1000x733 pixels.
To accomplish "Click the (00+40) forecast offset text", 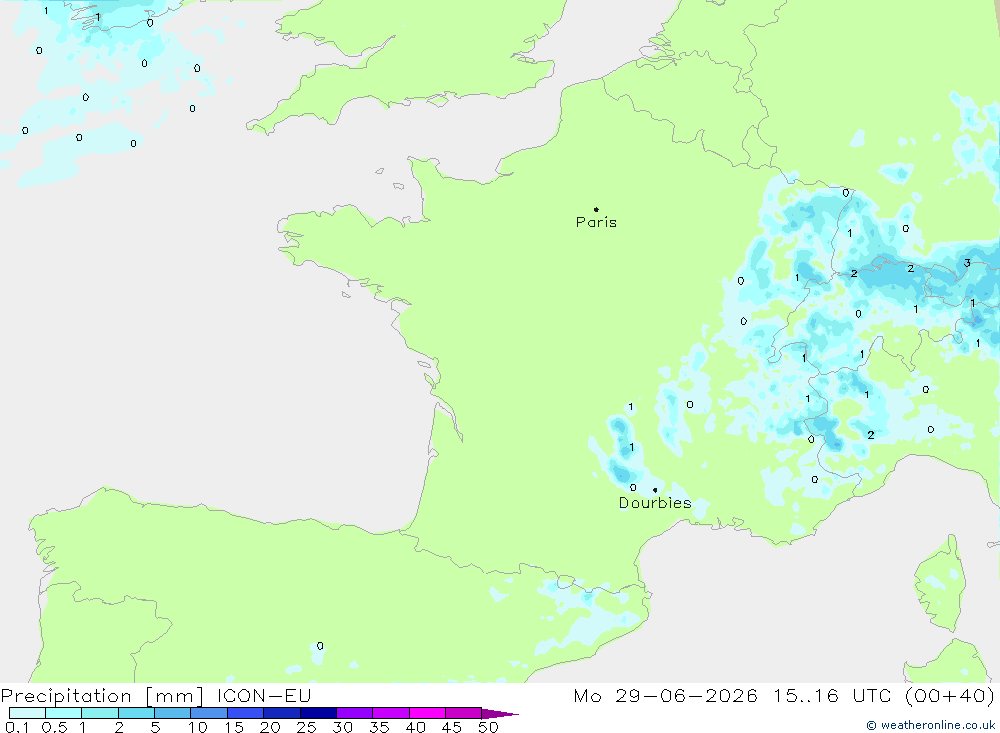I will coord(950,695).
